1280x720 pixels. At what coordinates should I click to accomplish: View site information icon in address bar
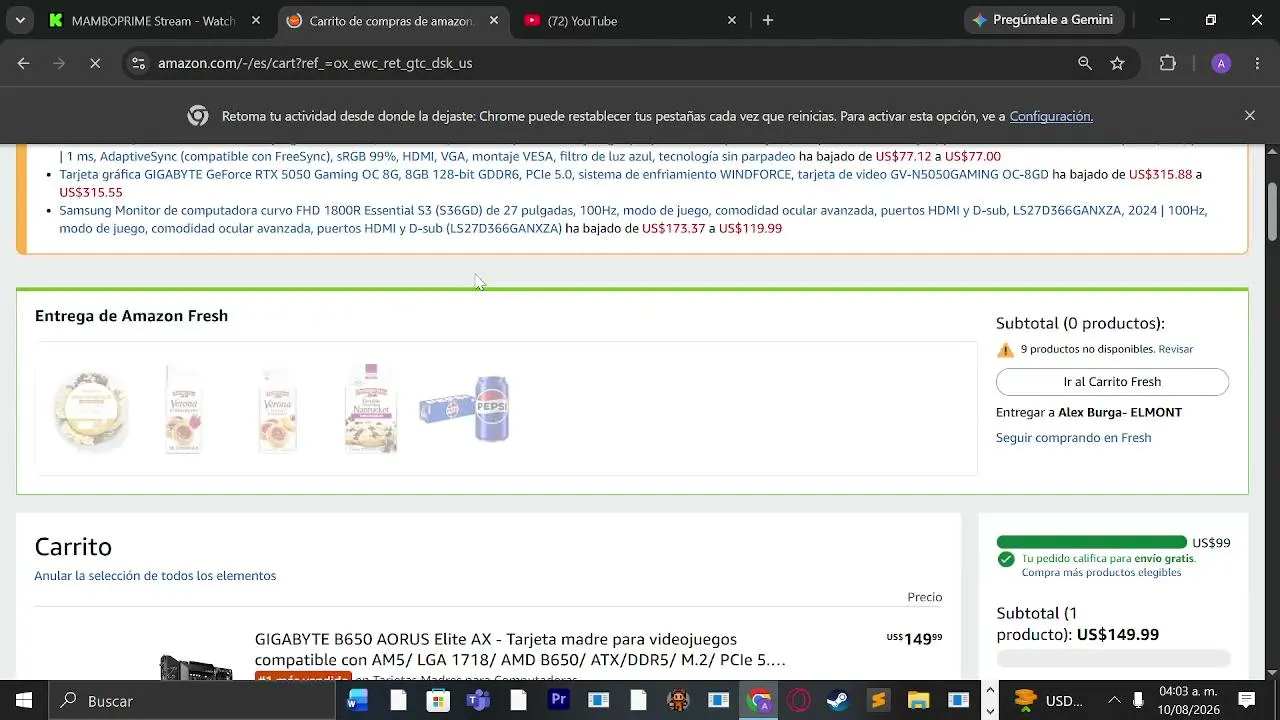(x=137, y=63)
